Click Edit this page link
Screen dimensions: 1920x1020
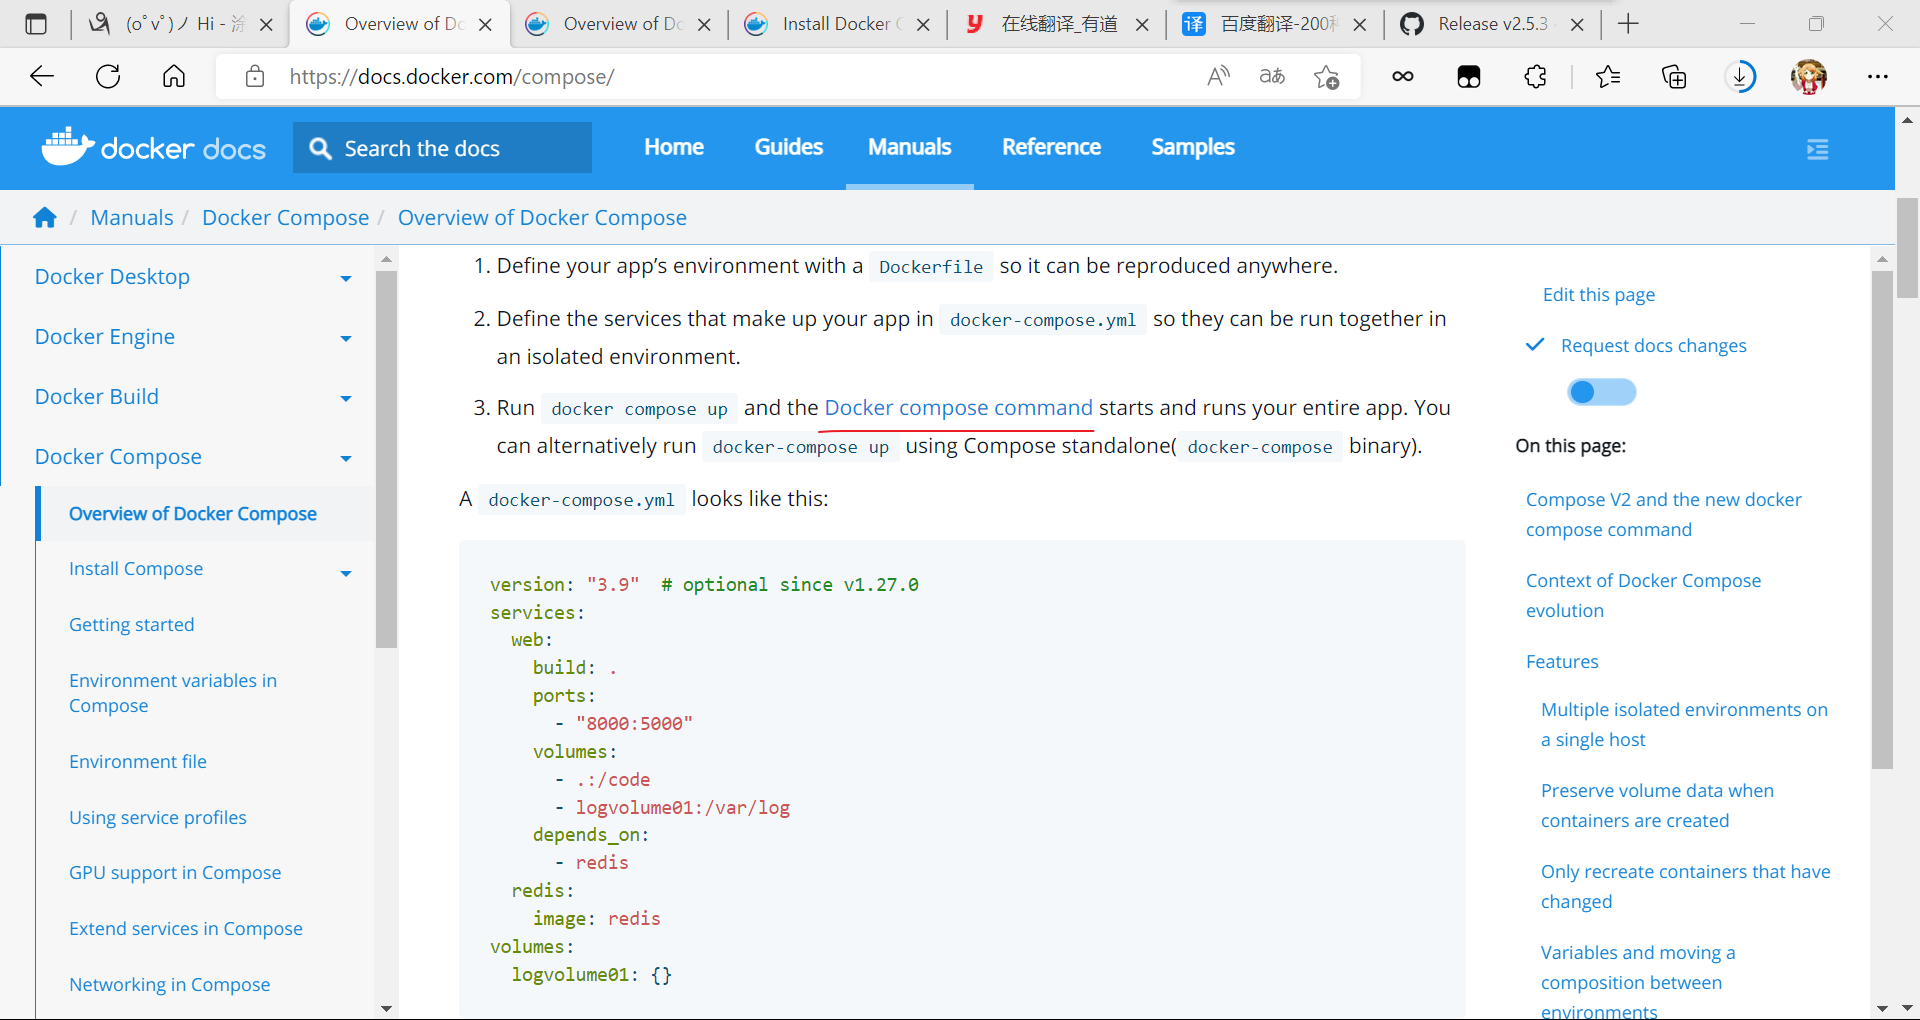1598,294
